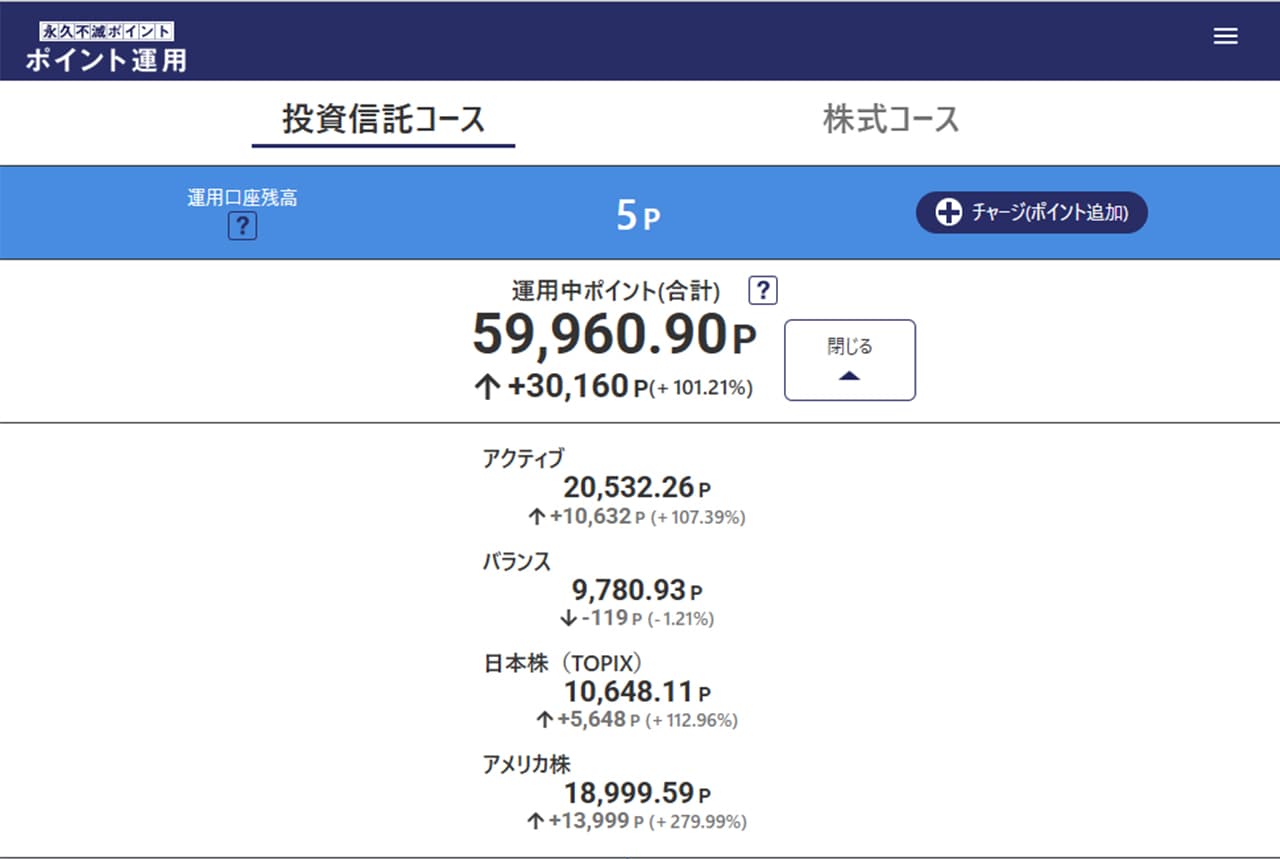Click the total 59,960.90 P amount
The image size is (1280, 859).
click(613, 336)
